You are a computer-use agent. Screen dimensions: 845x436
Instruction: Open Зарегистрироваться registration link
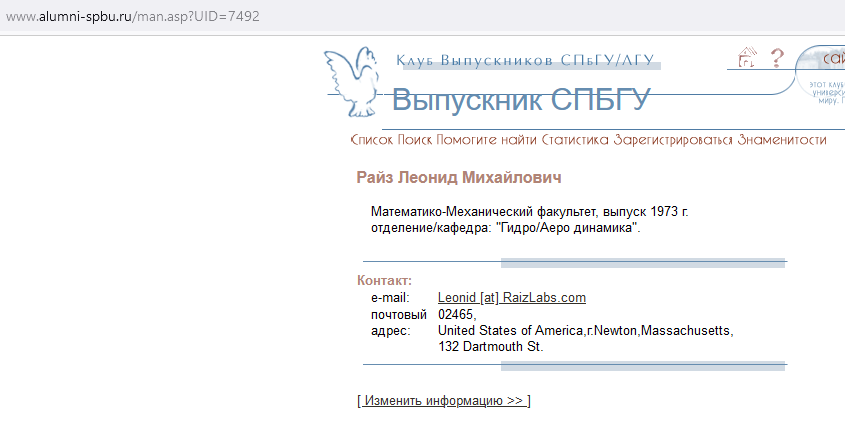pos(673,140)
